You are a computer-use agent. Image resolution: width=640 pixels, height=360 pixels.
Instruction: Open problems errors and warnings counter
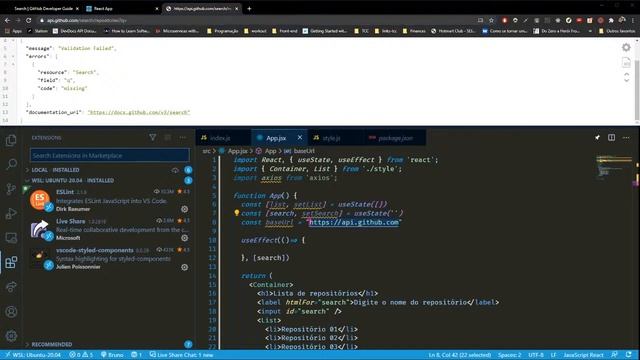click(x=81, y=355)
